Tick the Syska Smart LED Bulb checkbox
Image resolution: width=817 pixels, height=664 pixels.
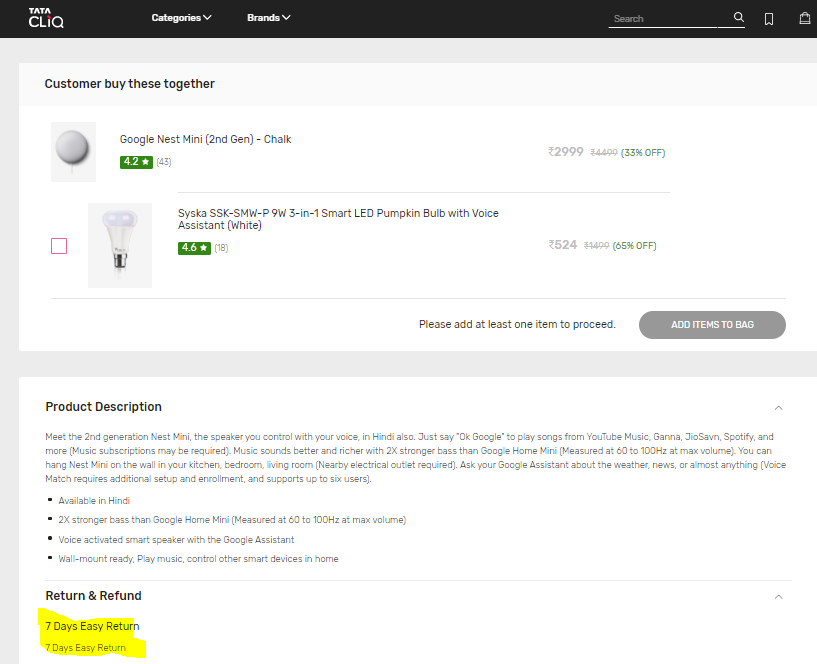59,246
